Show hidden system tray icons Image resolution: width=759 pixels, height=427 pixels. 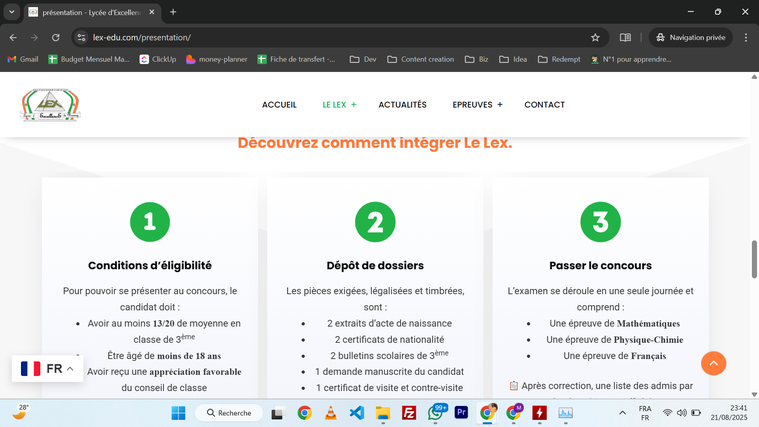(622, 413)
